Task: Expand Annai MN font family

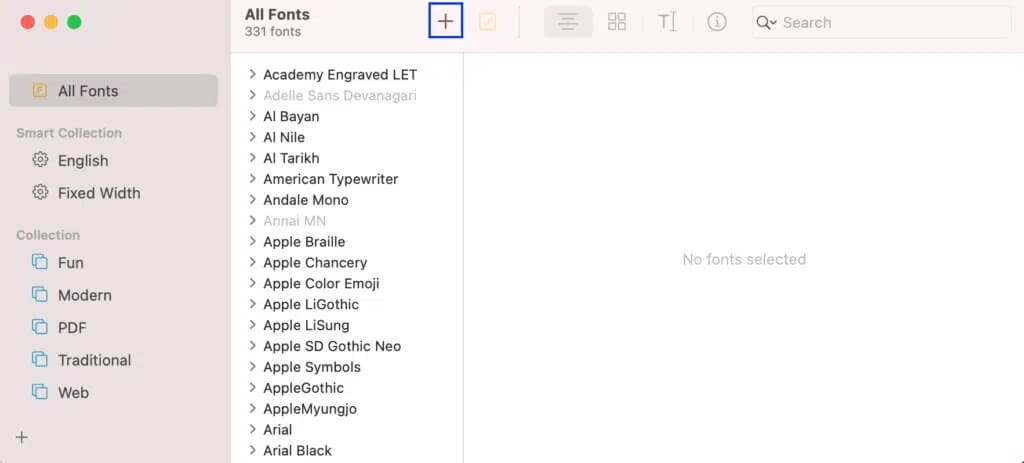Action: (253, 221)
